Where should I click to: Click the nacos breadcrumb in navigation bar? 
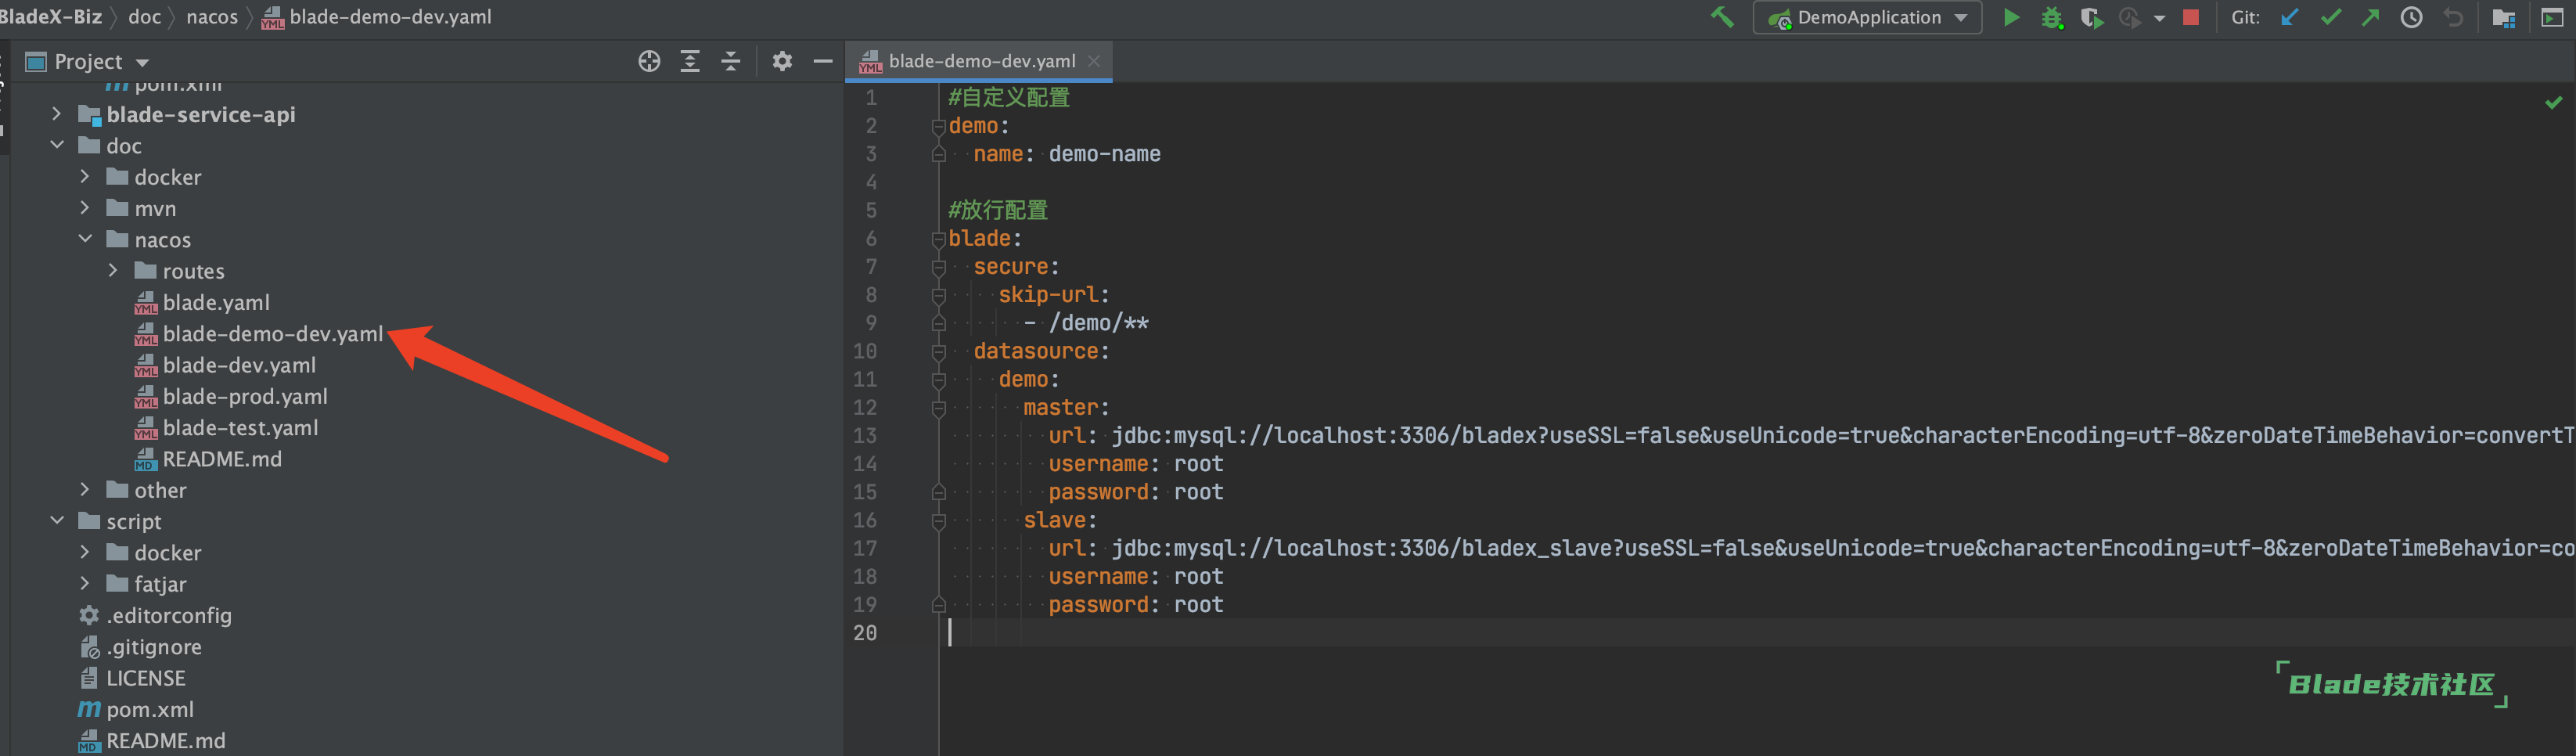tap(212, 17)
